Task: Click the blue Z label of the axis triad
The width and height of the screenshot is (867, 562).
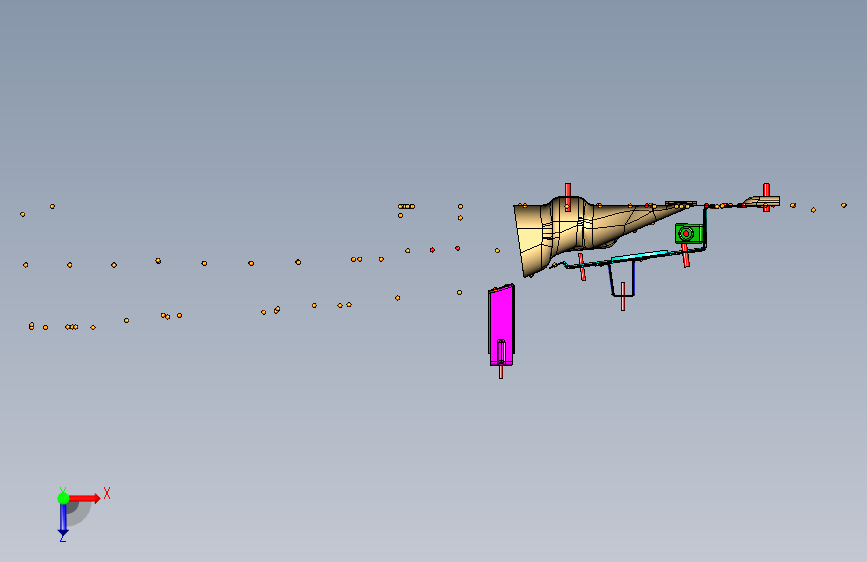Action: click(62, 537)
